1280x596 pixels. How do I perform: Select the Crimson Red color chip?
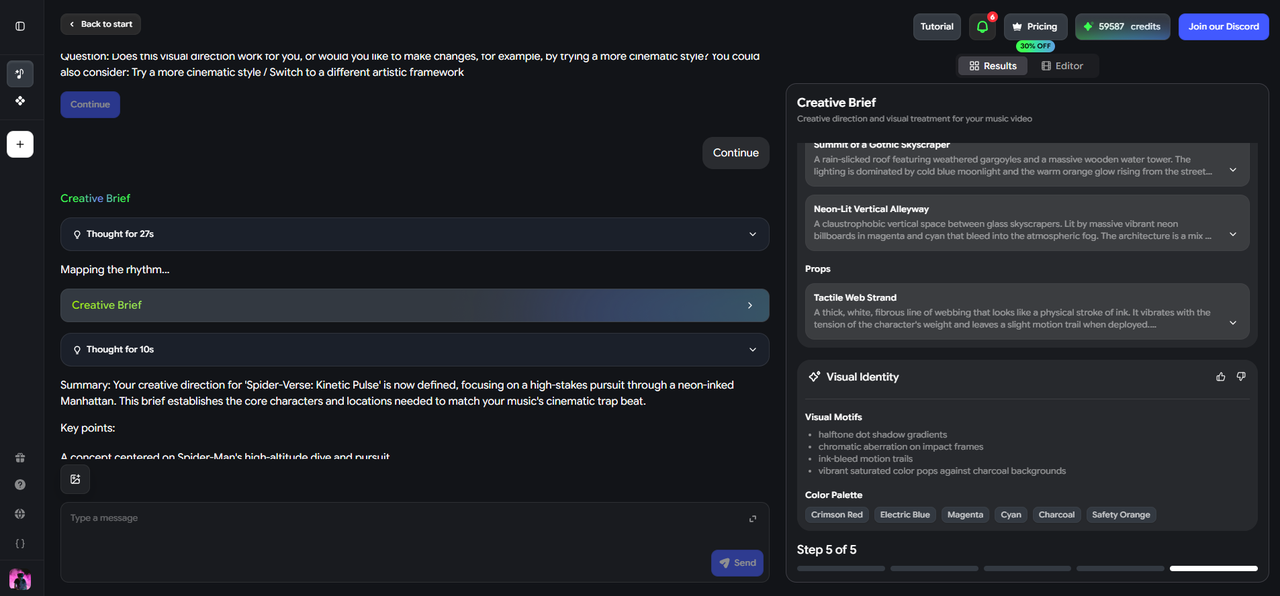click(x=837, y=515)
